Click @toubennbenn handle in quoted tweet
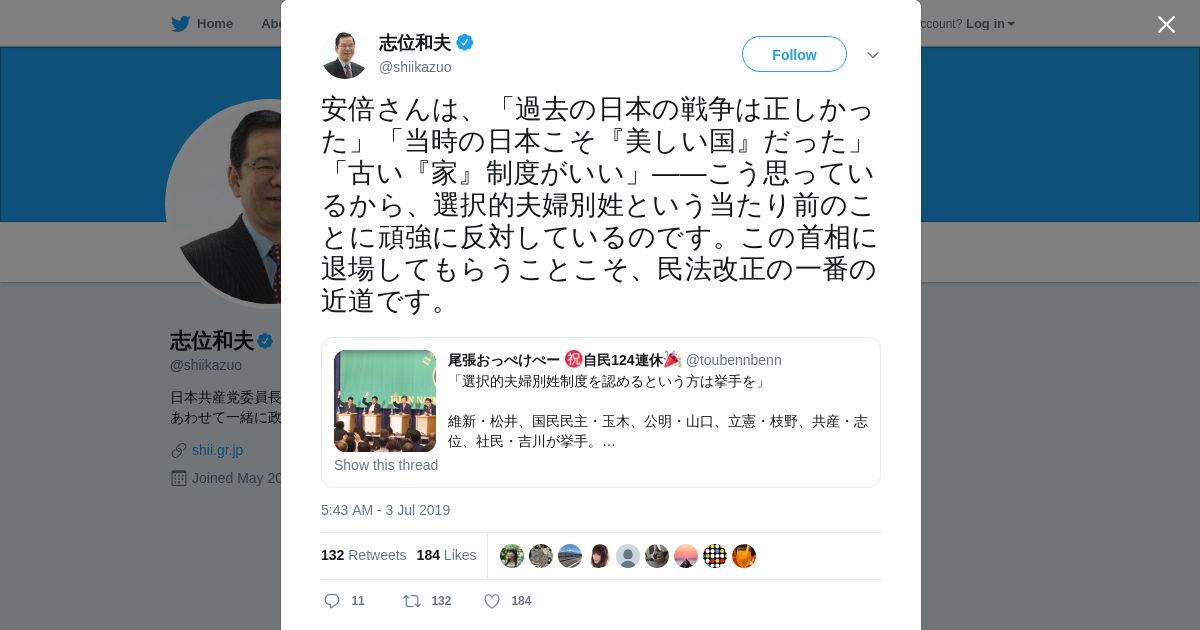The height and width of the screenshot is (630, 1200). tap(734, 360)
